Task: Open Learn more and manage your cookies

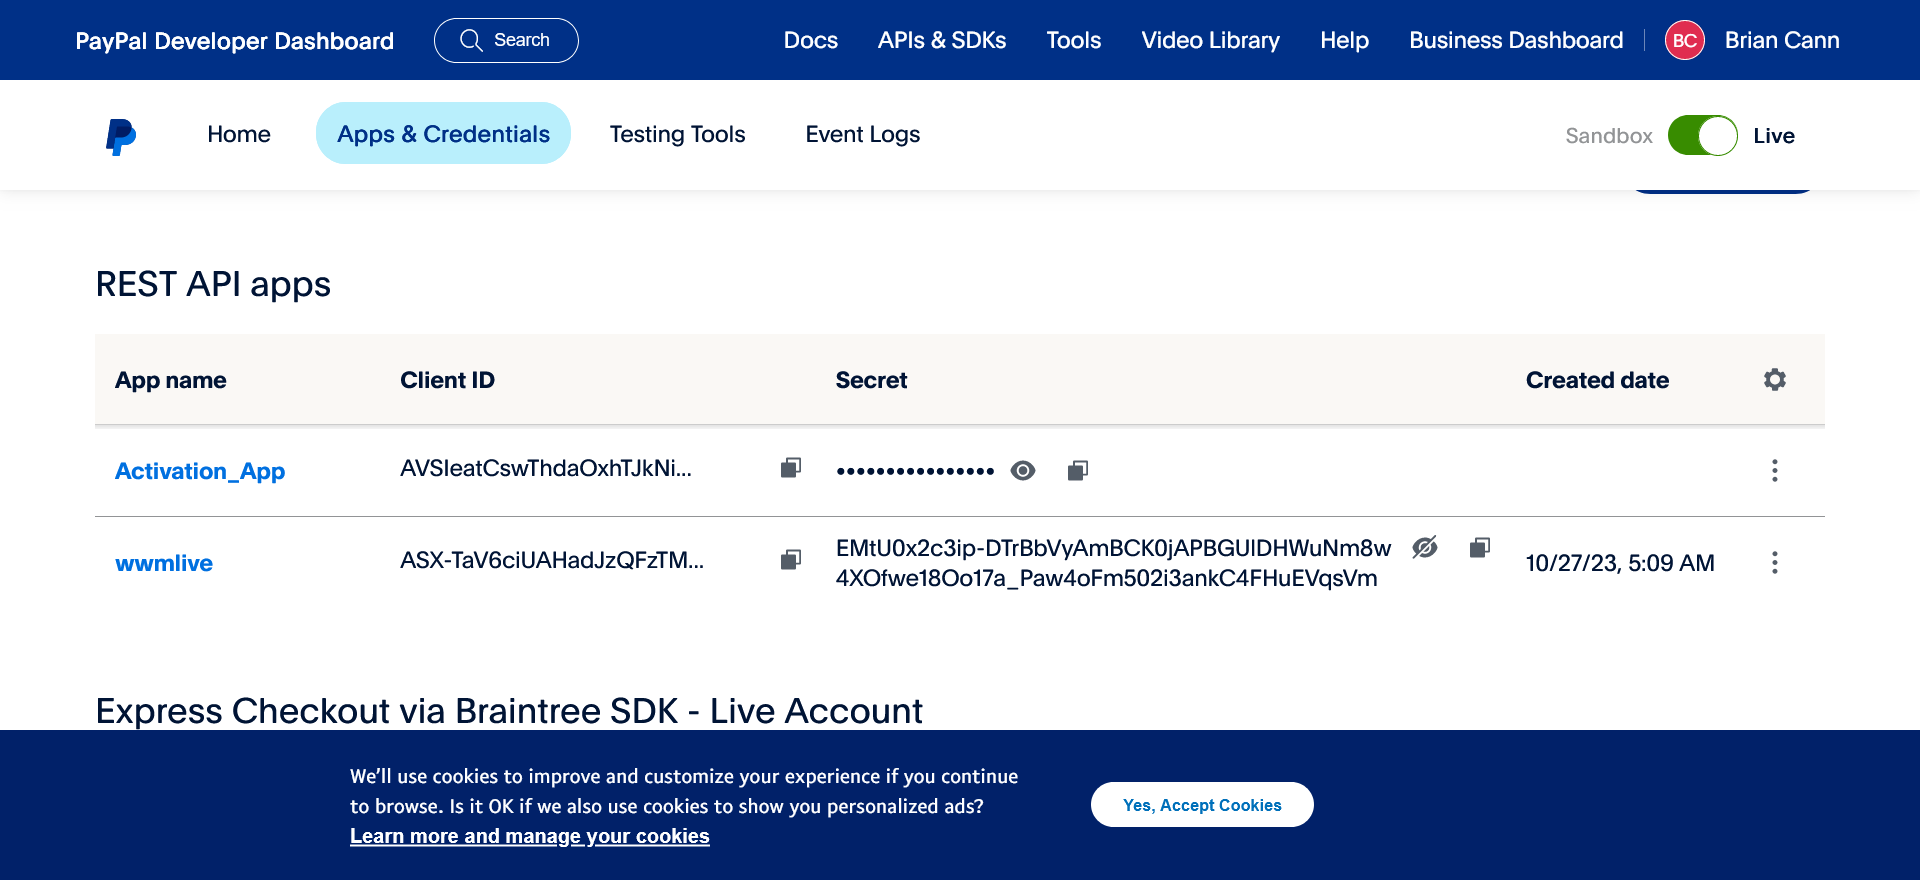Action: click(x=530, y=836)
